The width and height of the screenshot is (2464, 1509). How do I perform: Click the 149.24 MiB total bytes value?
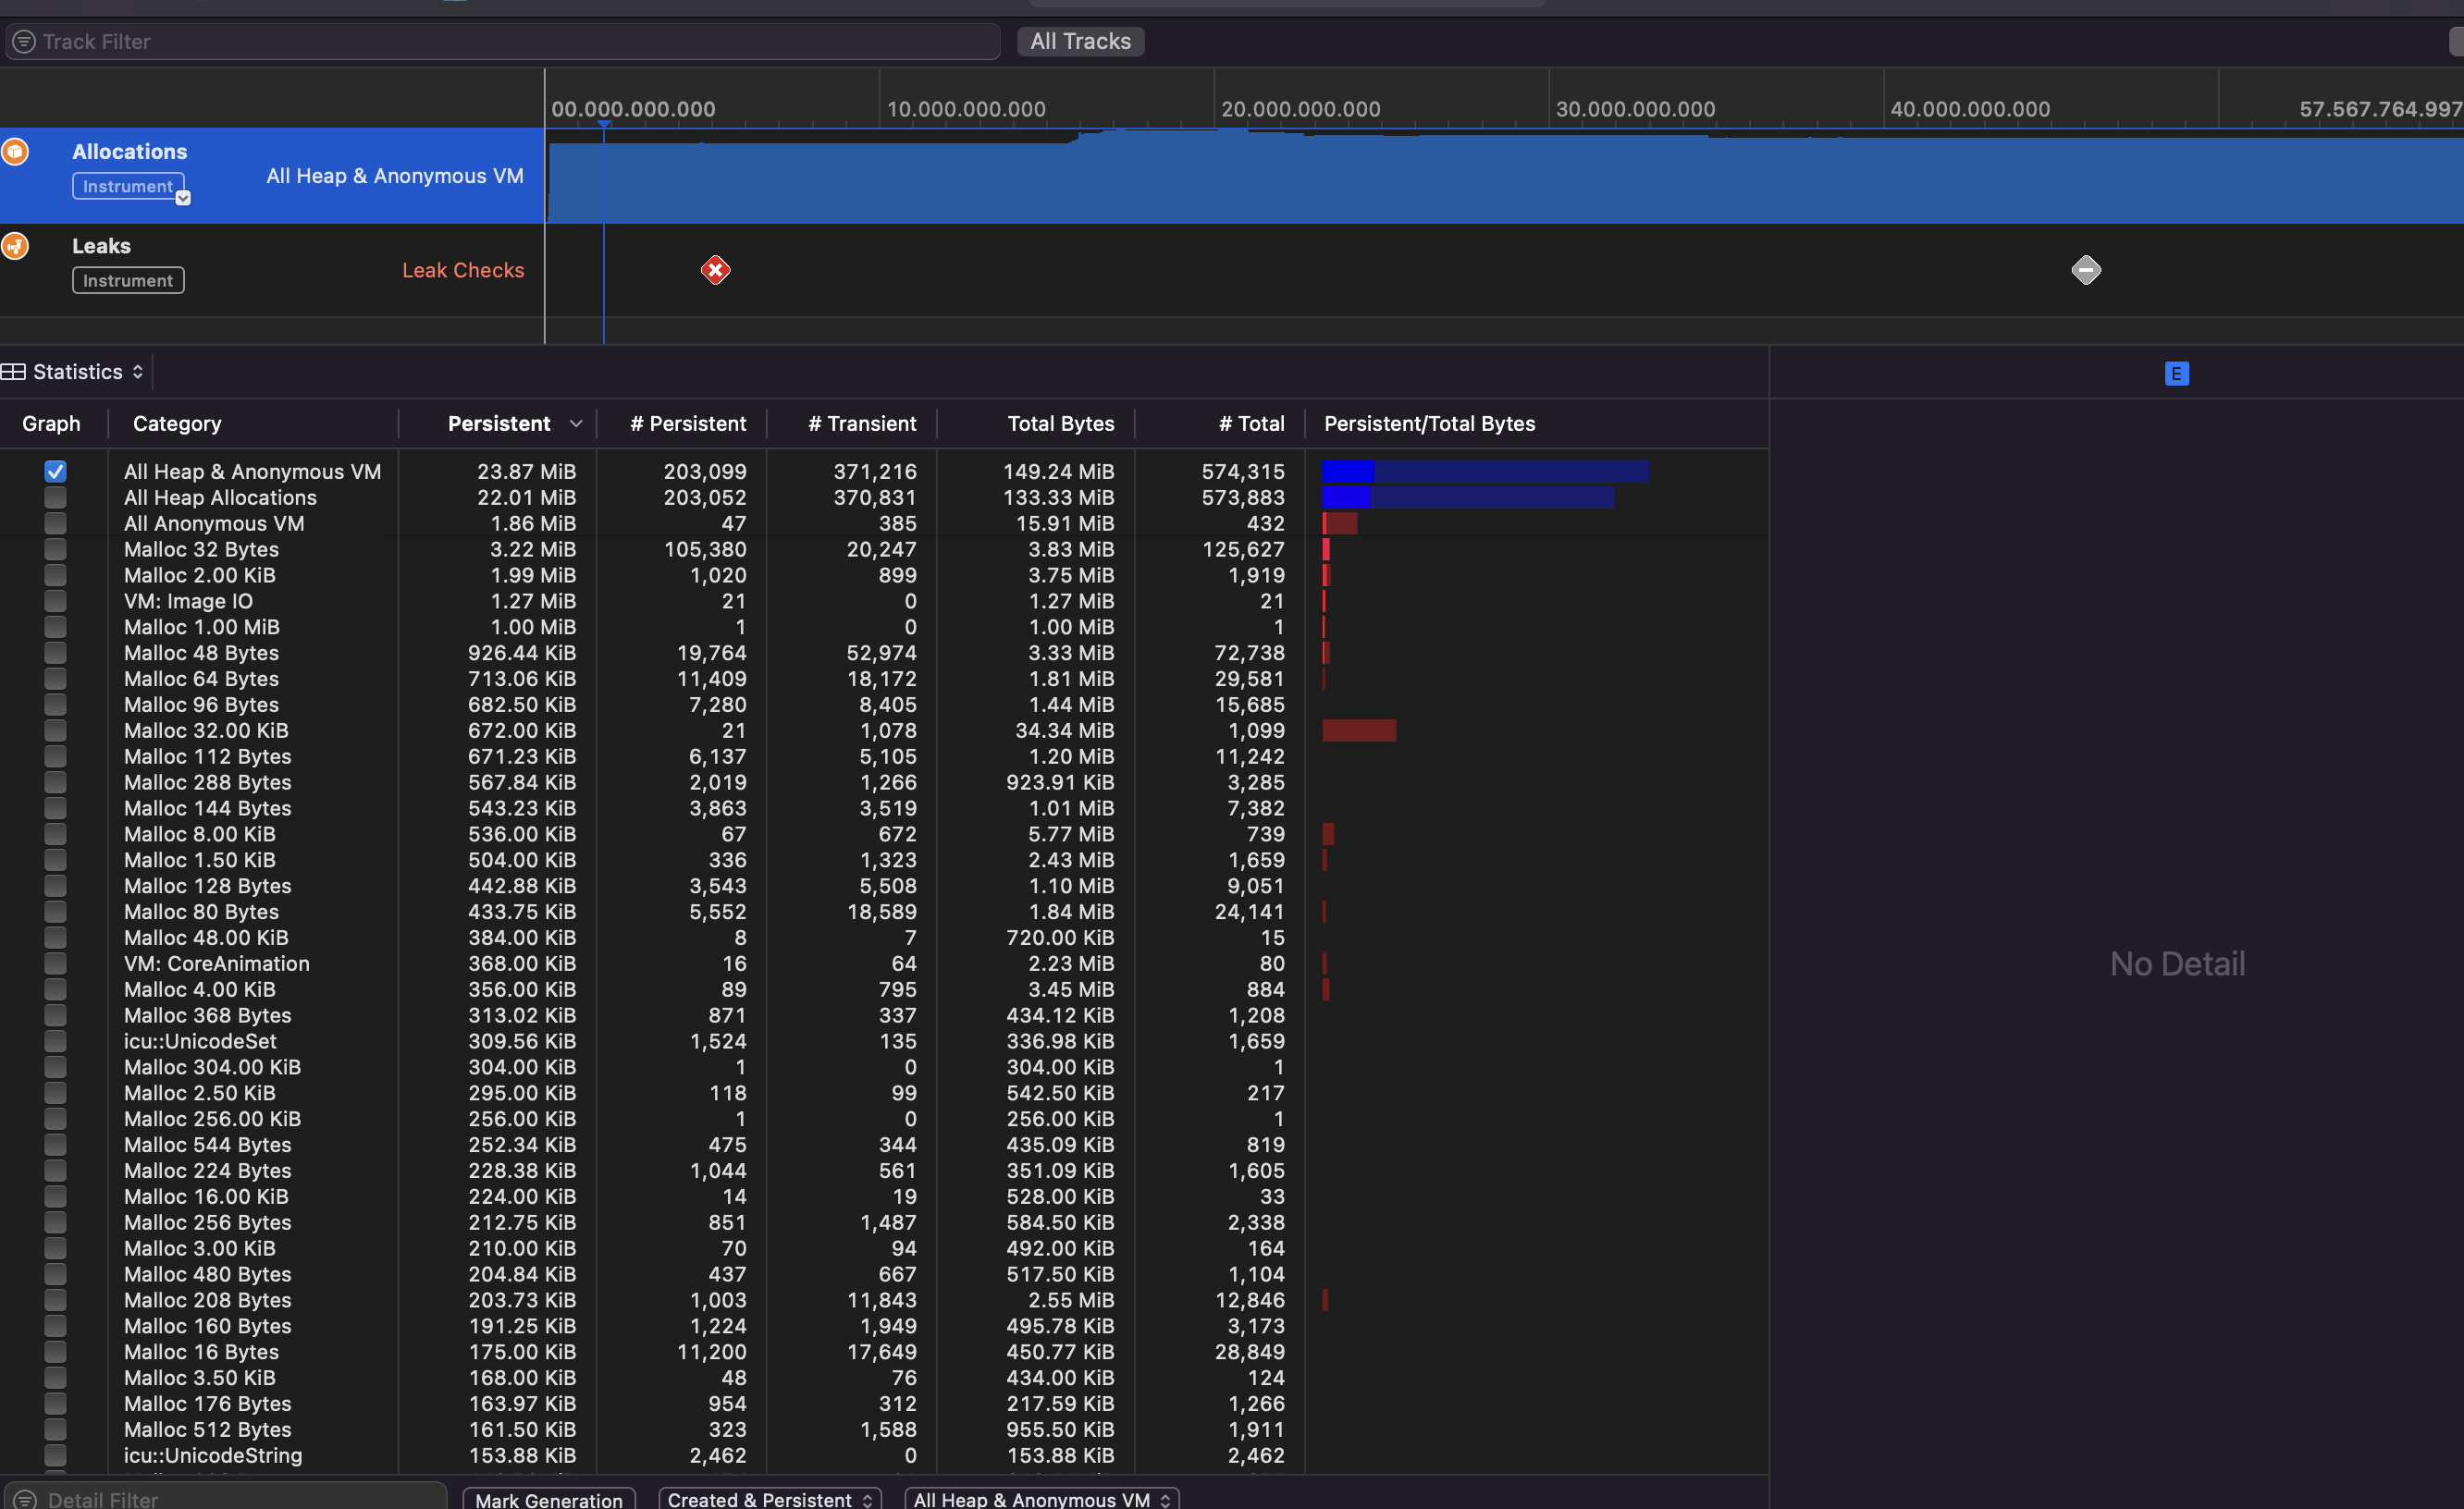click(x=1059, y=471)
